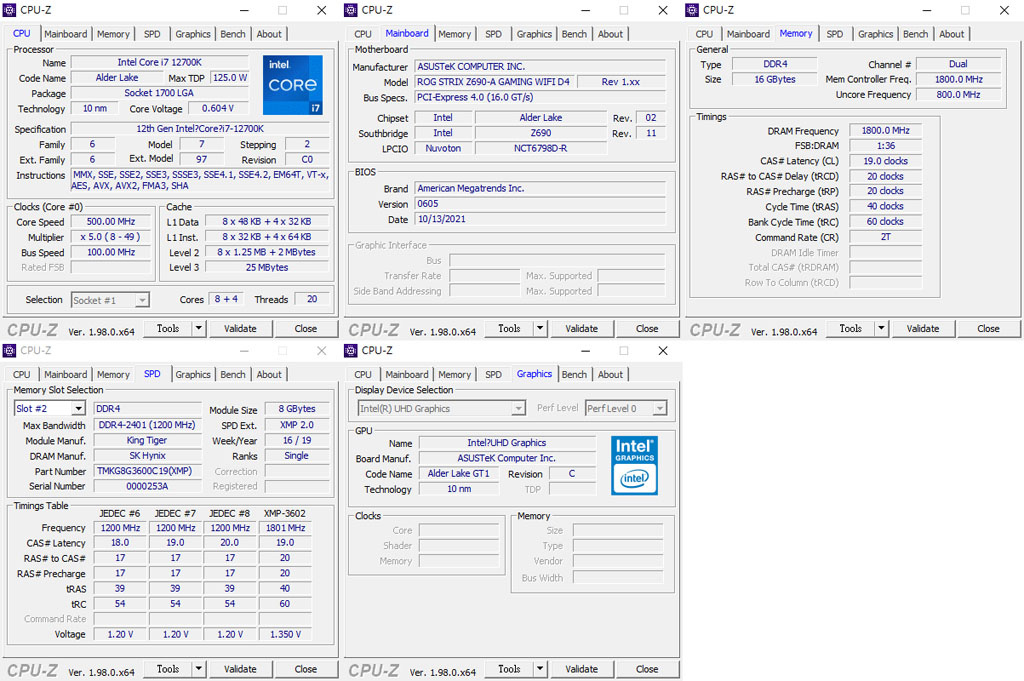This screenshot has width=1024, height=681.
Task: Click Validate in the Memory window
Action: 923,328
